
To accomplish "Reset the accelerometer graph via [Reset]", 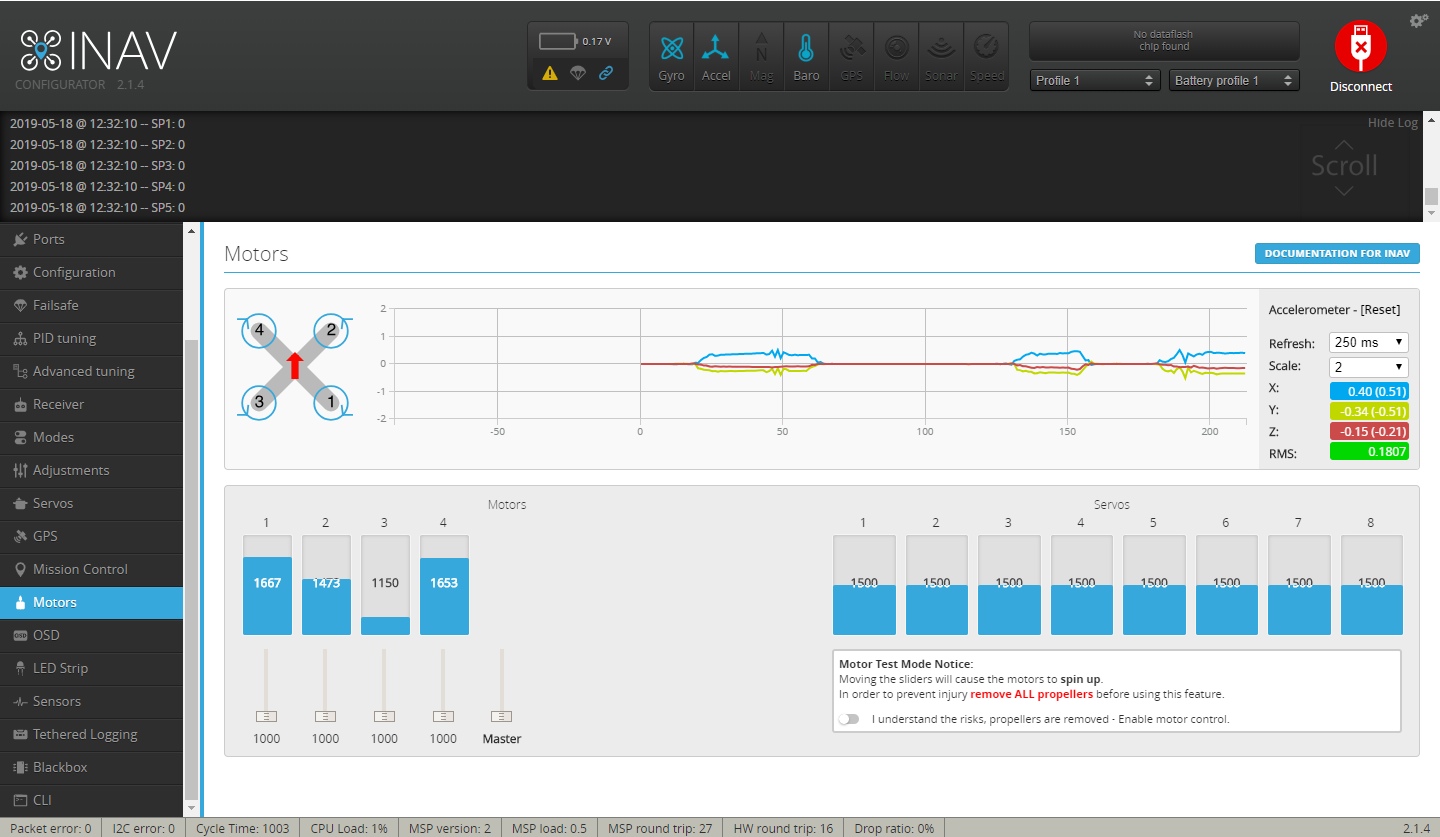I will [x=1380, y=310].
